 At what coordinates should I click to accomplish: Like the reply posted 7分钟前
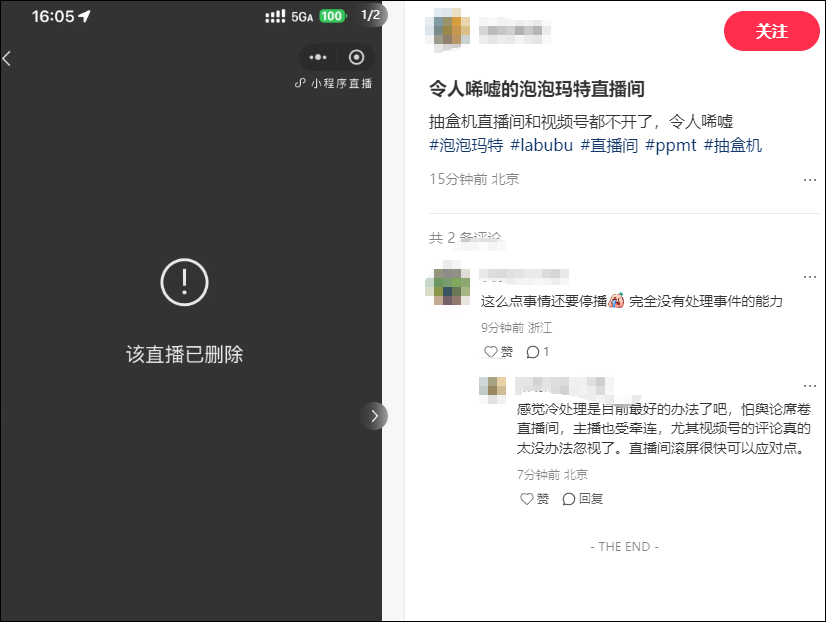coord(534,499)
